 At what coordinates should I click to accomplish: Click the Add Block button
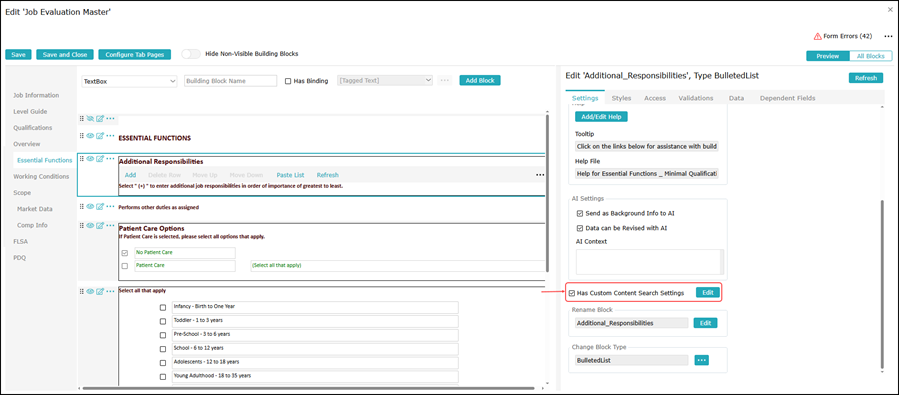click(x=480, y=81)
